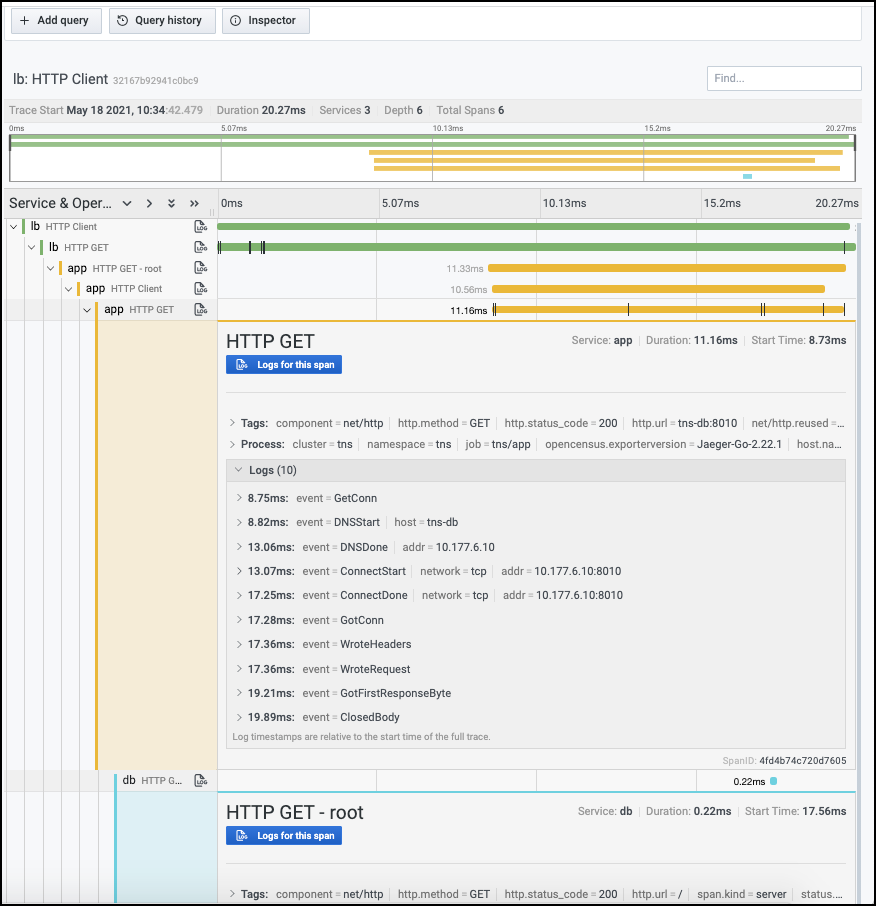Click the log icon for lb HTTP Client span

pos(201,227)
